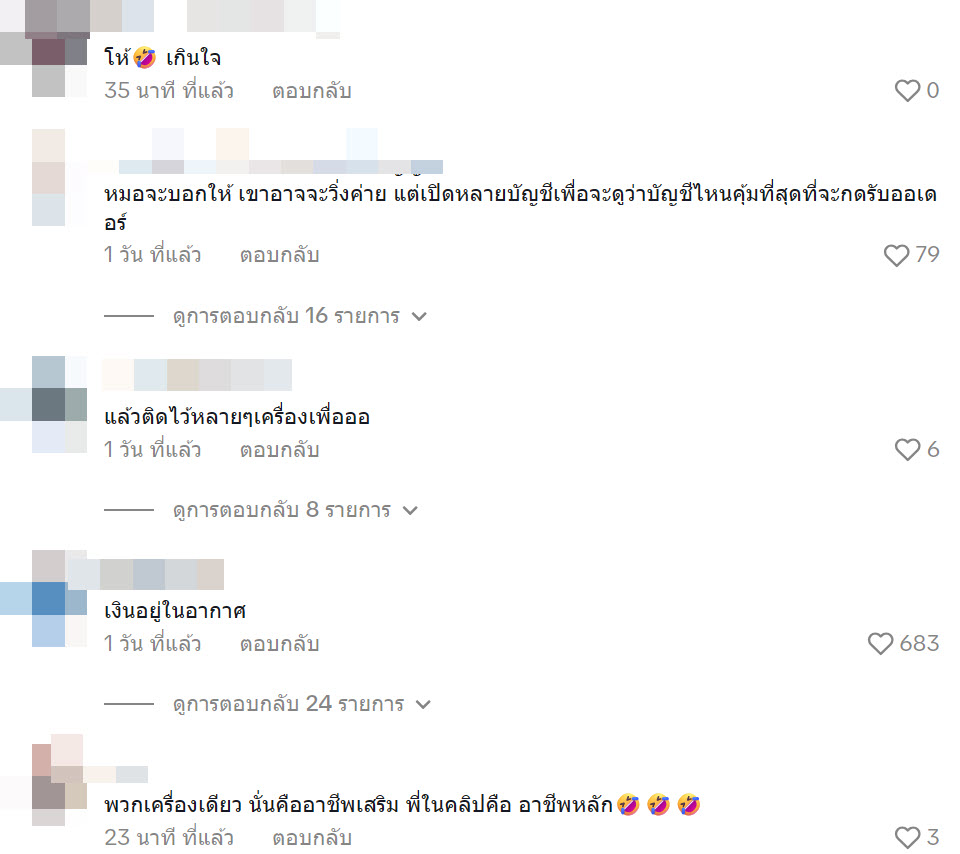Like the comment with 3 likes
The width and height of the screenshot is (960, 854).
click(x=907, y=837)
